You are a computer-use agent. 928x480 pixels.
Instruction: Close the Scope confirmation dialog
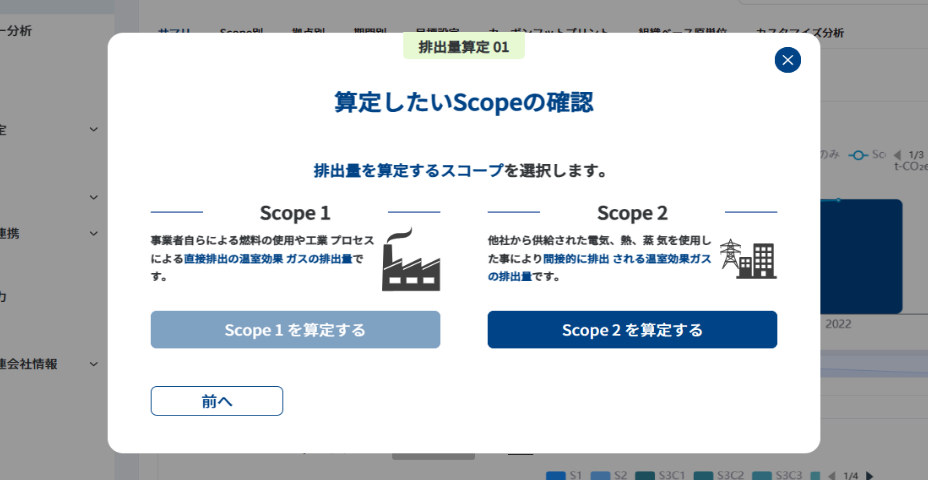coord(787,60)
